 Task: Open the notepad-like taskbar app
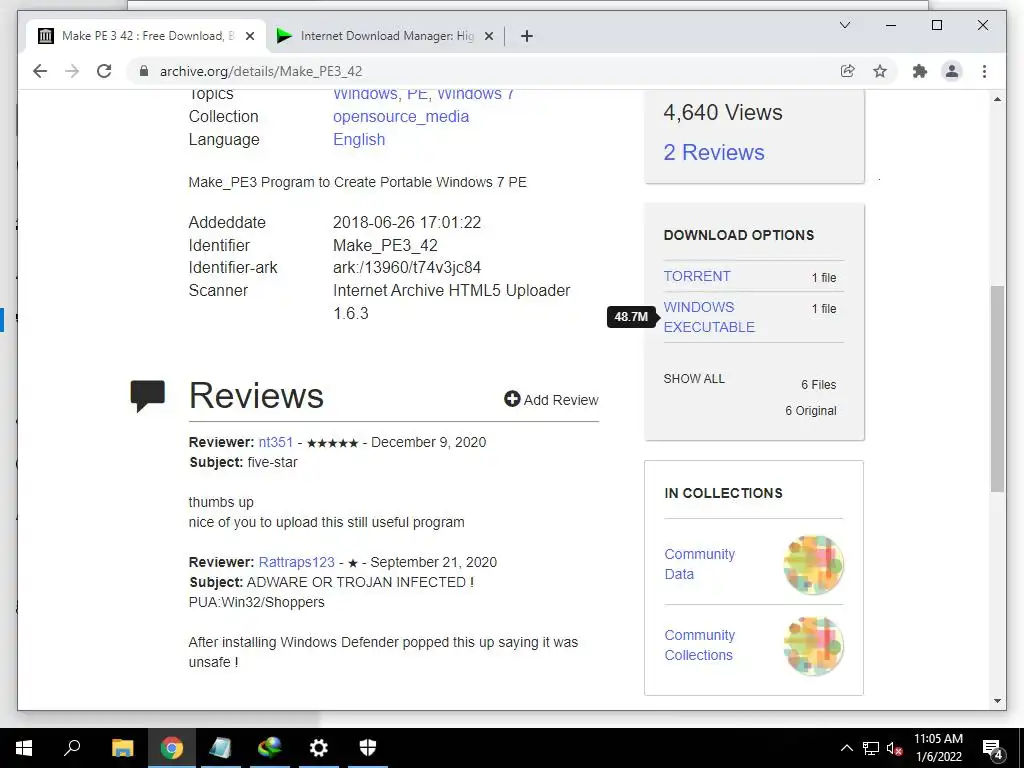[220, 748]
